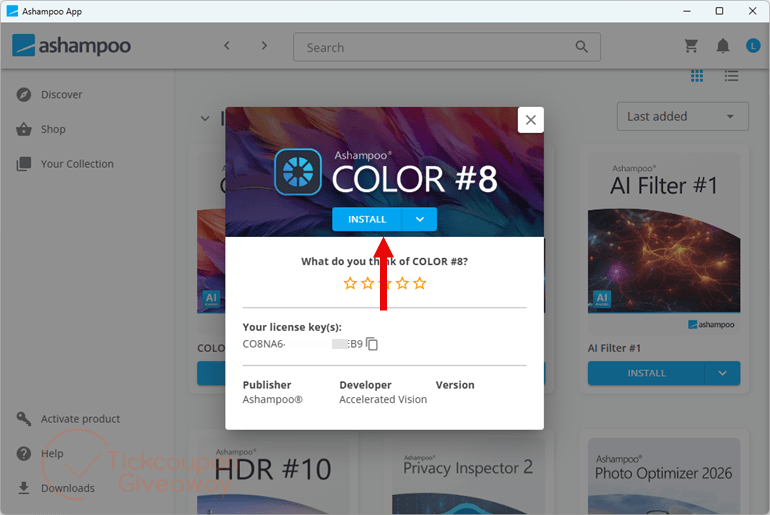Screen dimensions: 770x515
Task: Click the search magnifier icon
Action: [x=581, y=47]
